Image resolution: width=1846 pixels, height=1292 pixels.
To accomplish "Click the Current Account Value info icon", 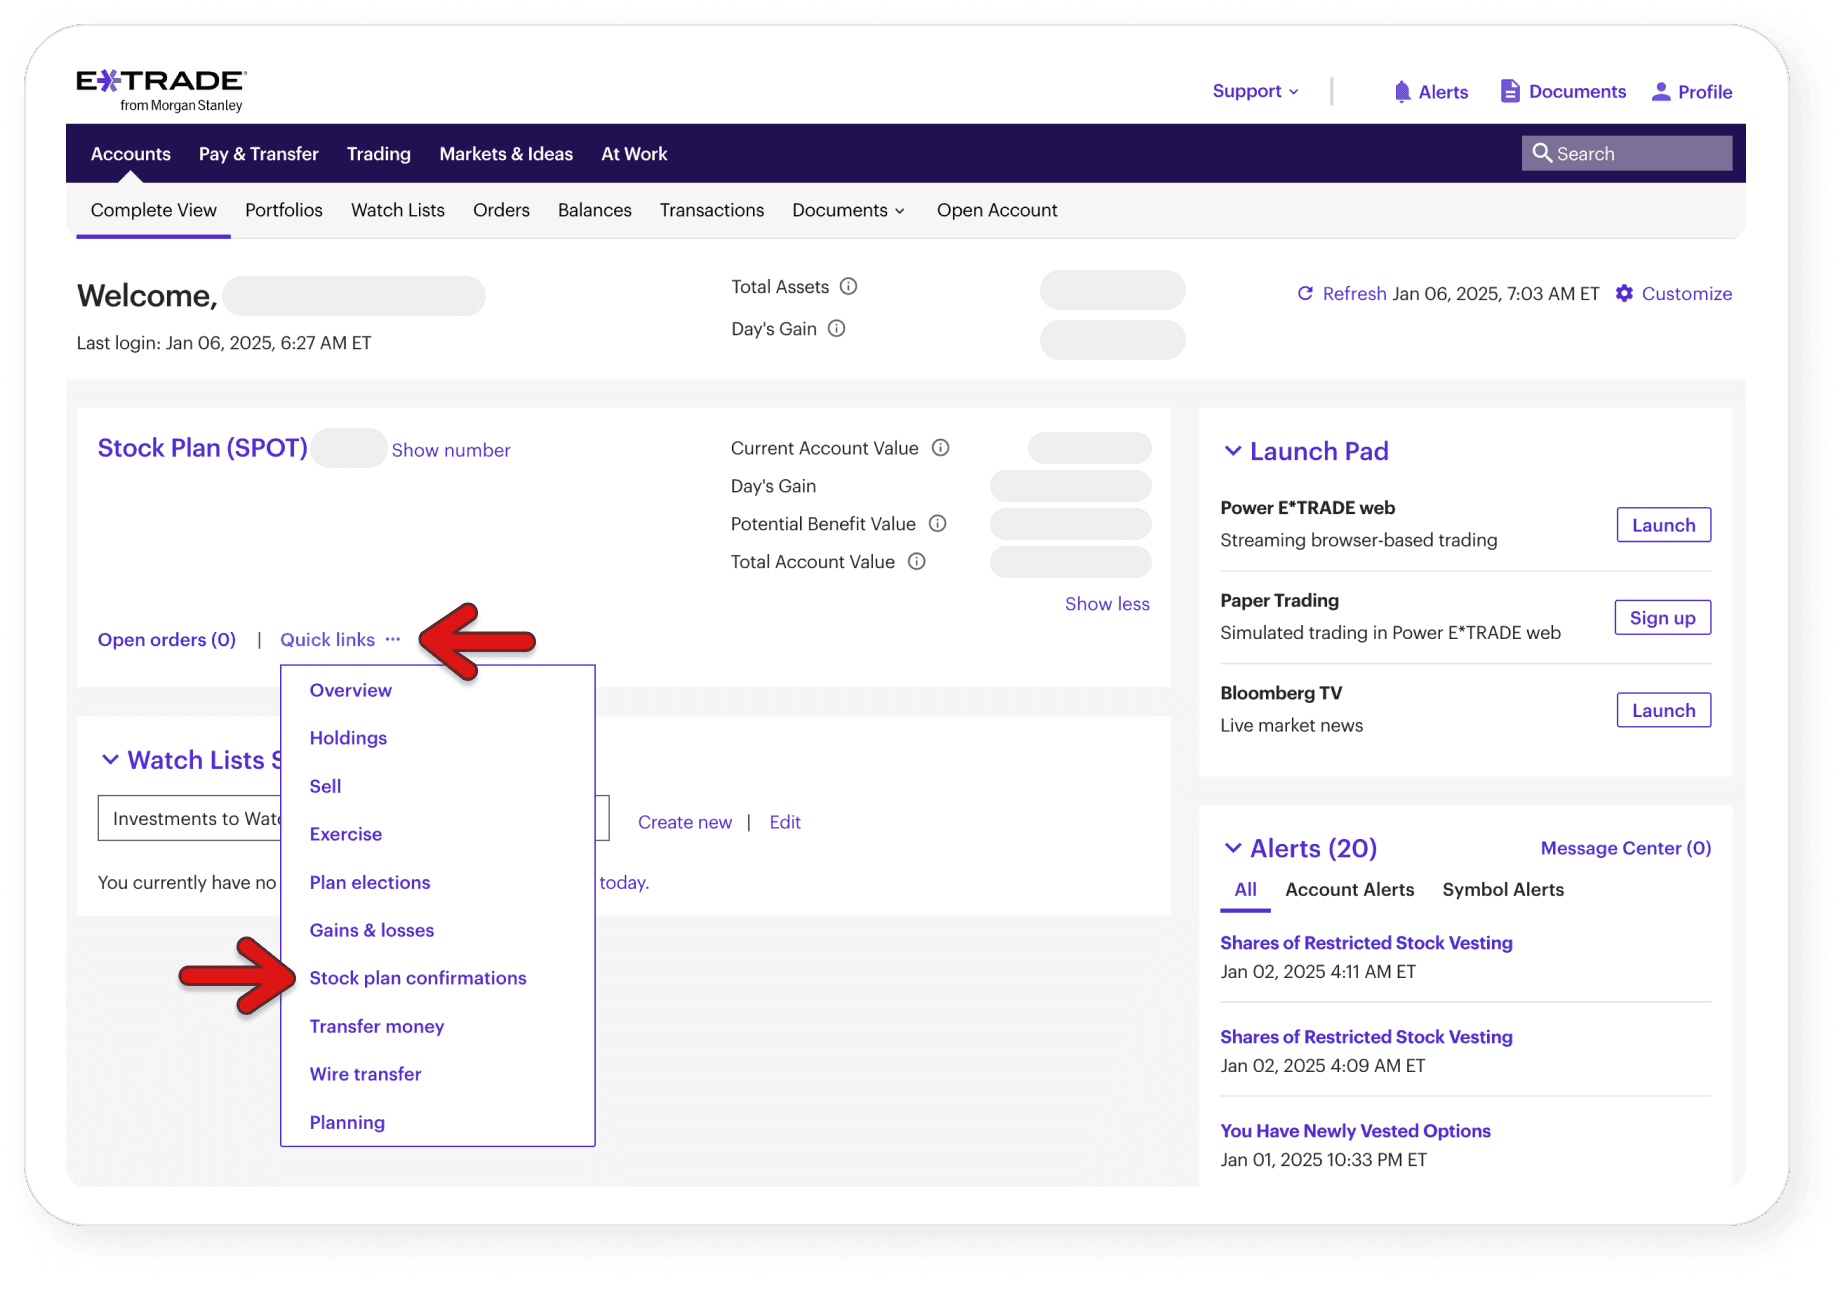I will click(x=940, y=447).
